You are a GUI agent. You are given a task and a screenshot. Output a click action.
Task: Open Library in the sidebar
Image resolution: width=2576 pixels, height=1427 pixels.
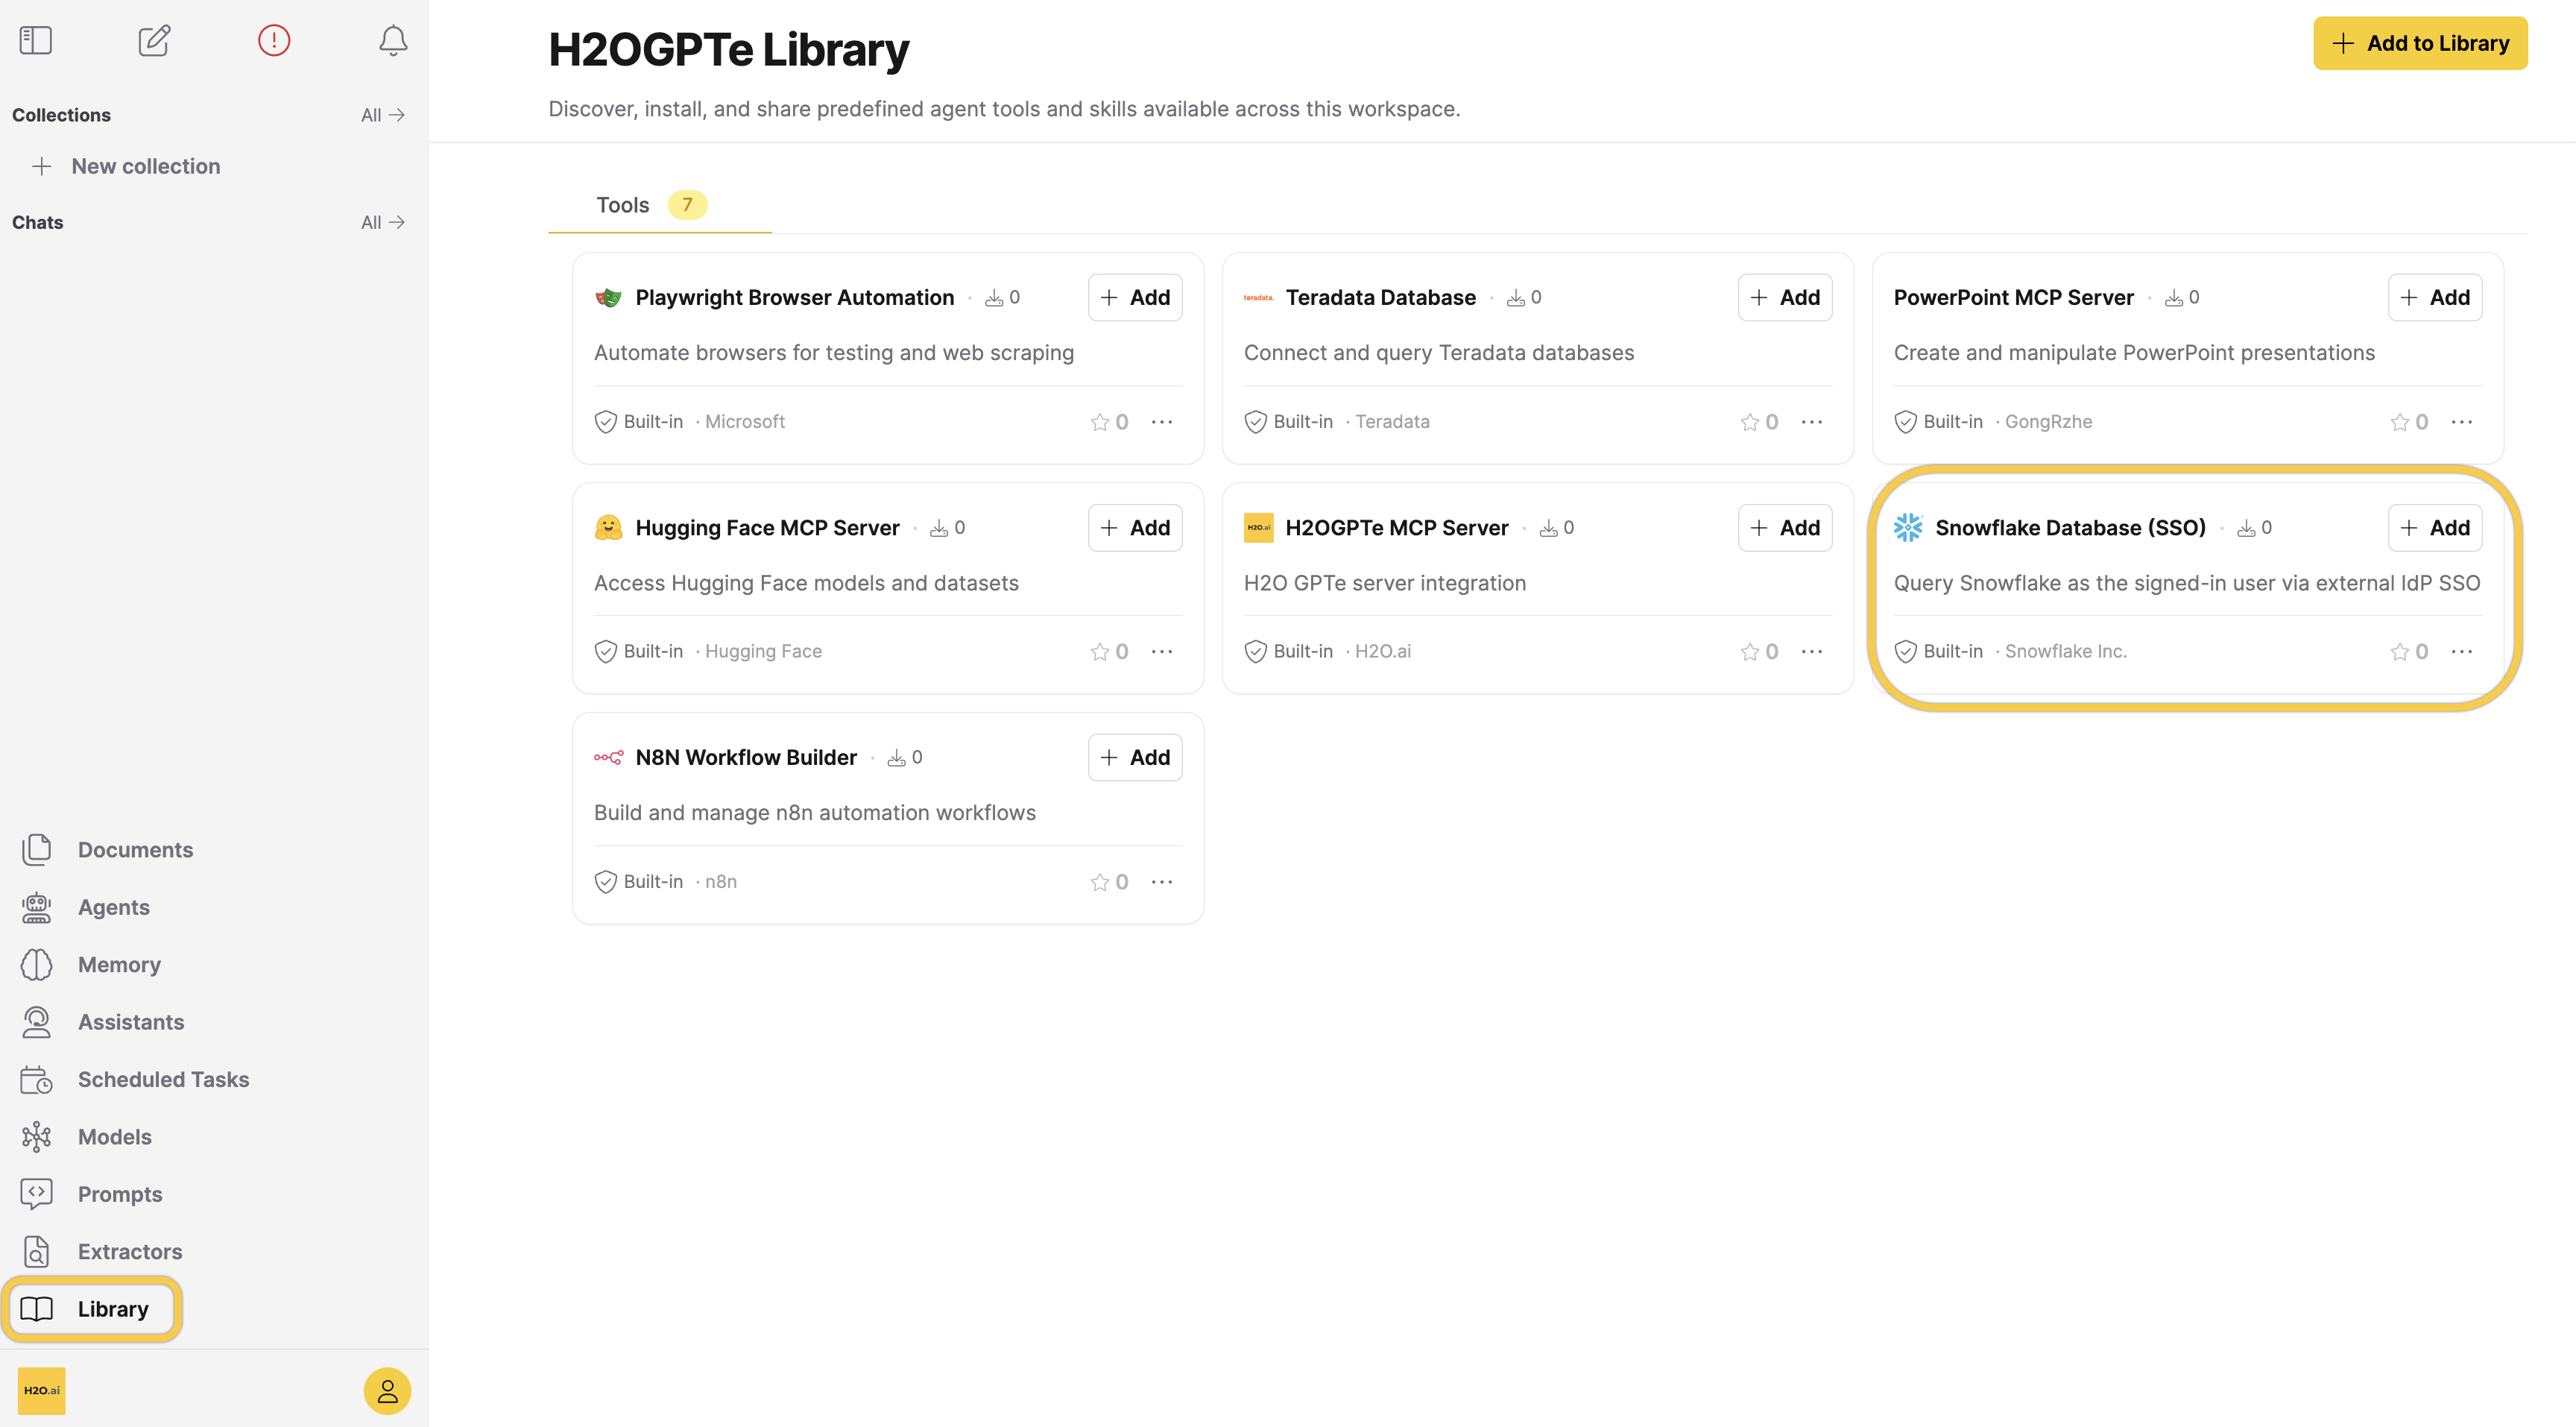tap(91, 1309)
